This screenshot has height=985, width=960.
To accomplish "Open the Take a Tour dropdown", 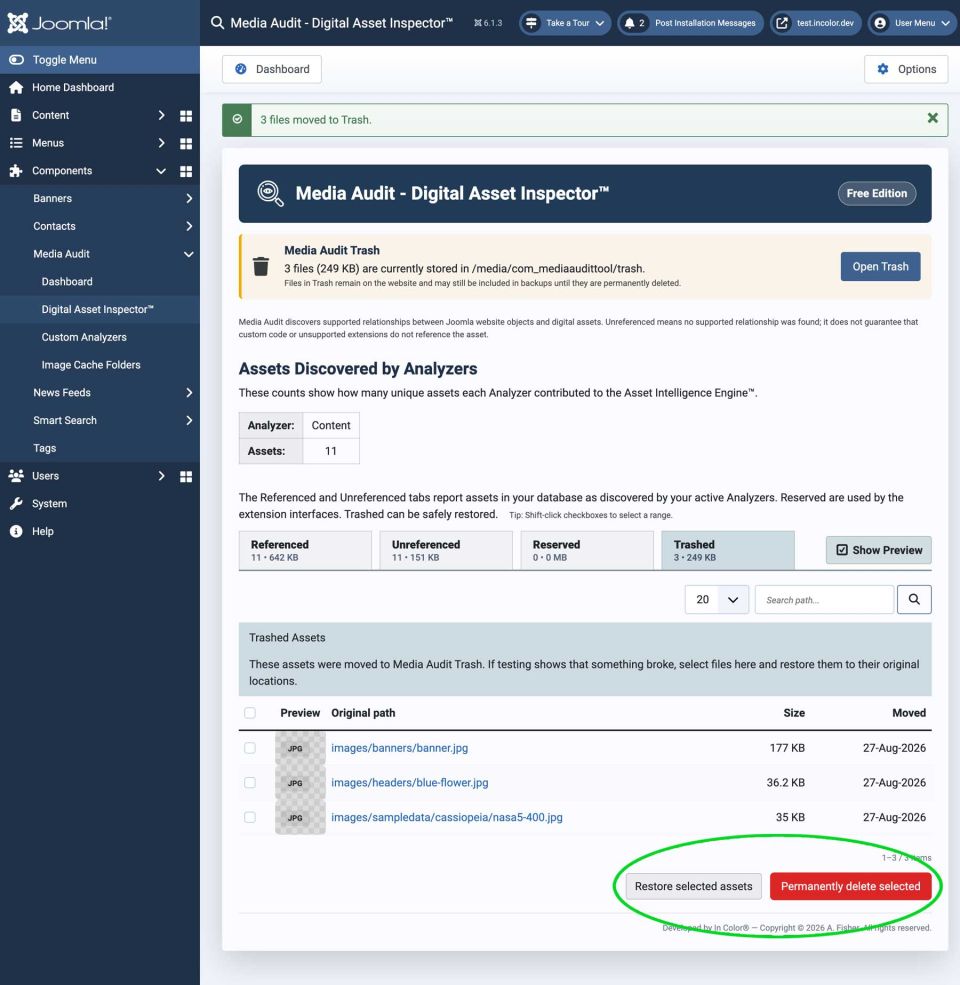I will pyautogui.click(x=565, y=23).
